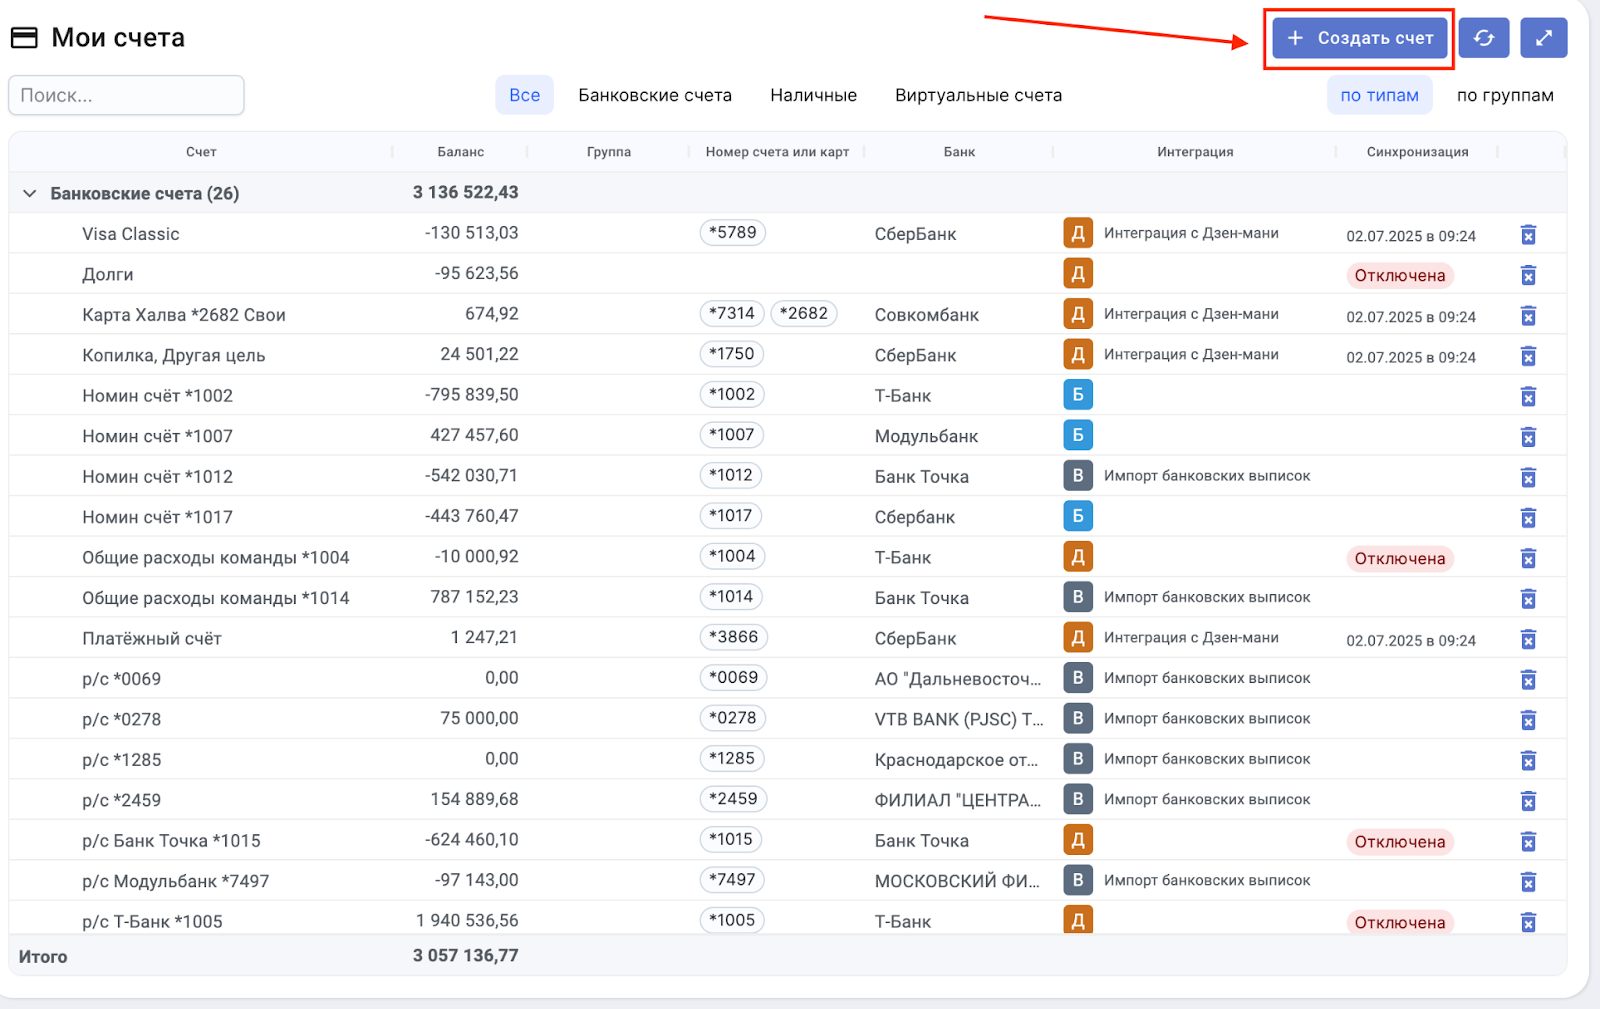Viewport: 1600px width, 1009px height.
Task: Open the Наличные tab
Action: coord(813,96)
